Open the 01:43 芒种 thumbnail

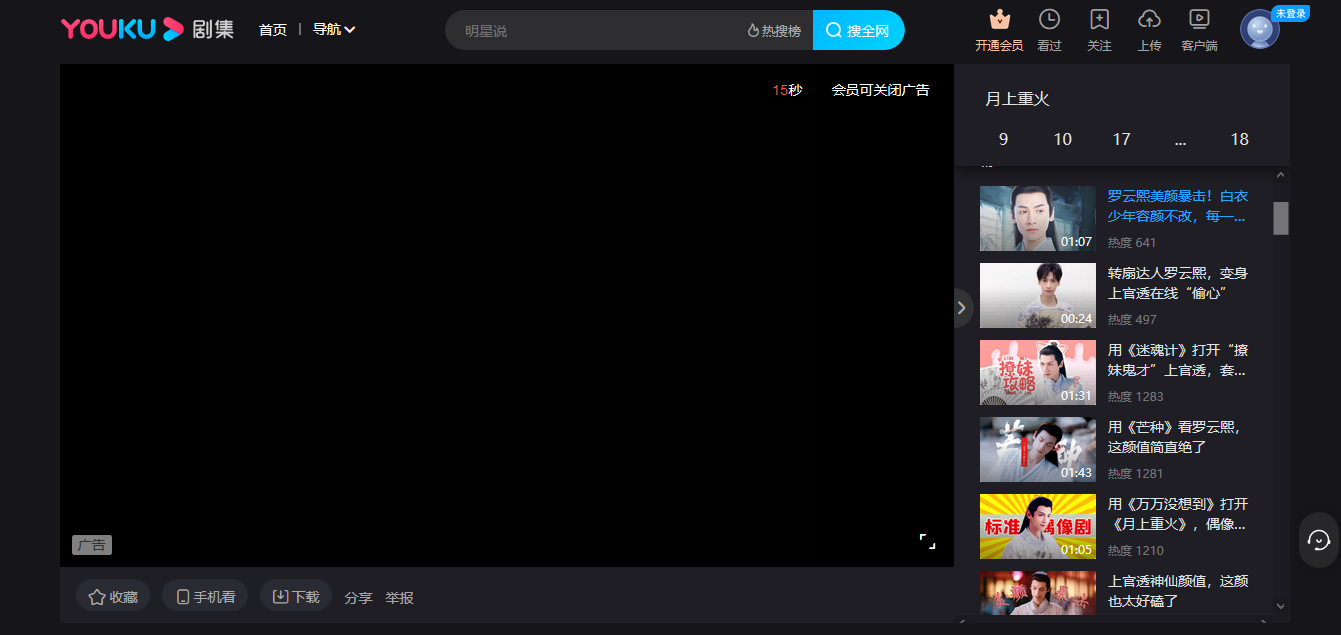[1038, 449]
